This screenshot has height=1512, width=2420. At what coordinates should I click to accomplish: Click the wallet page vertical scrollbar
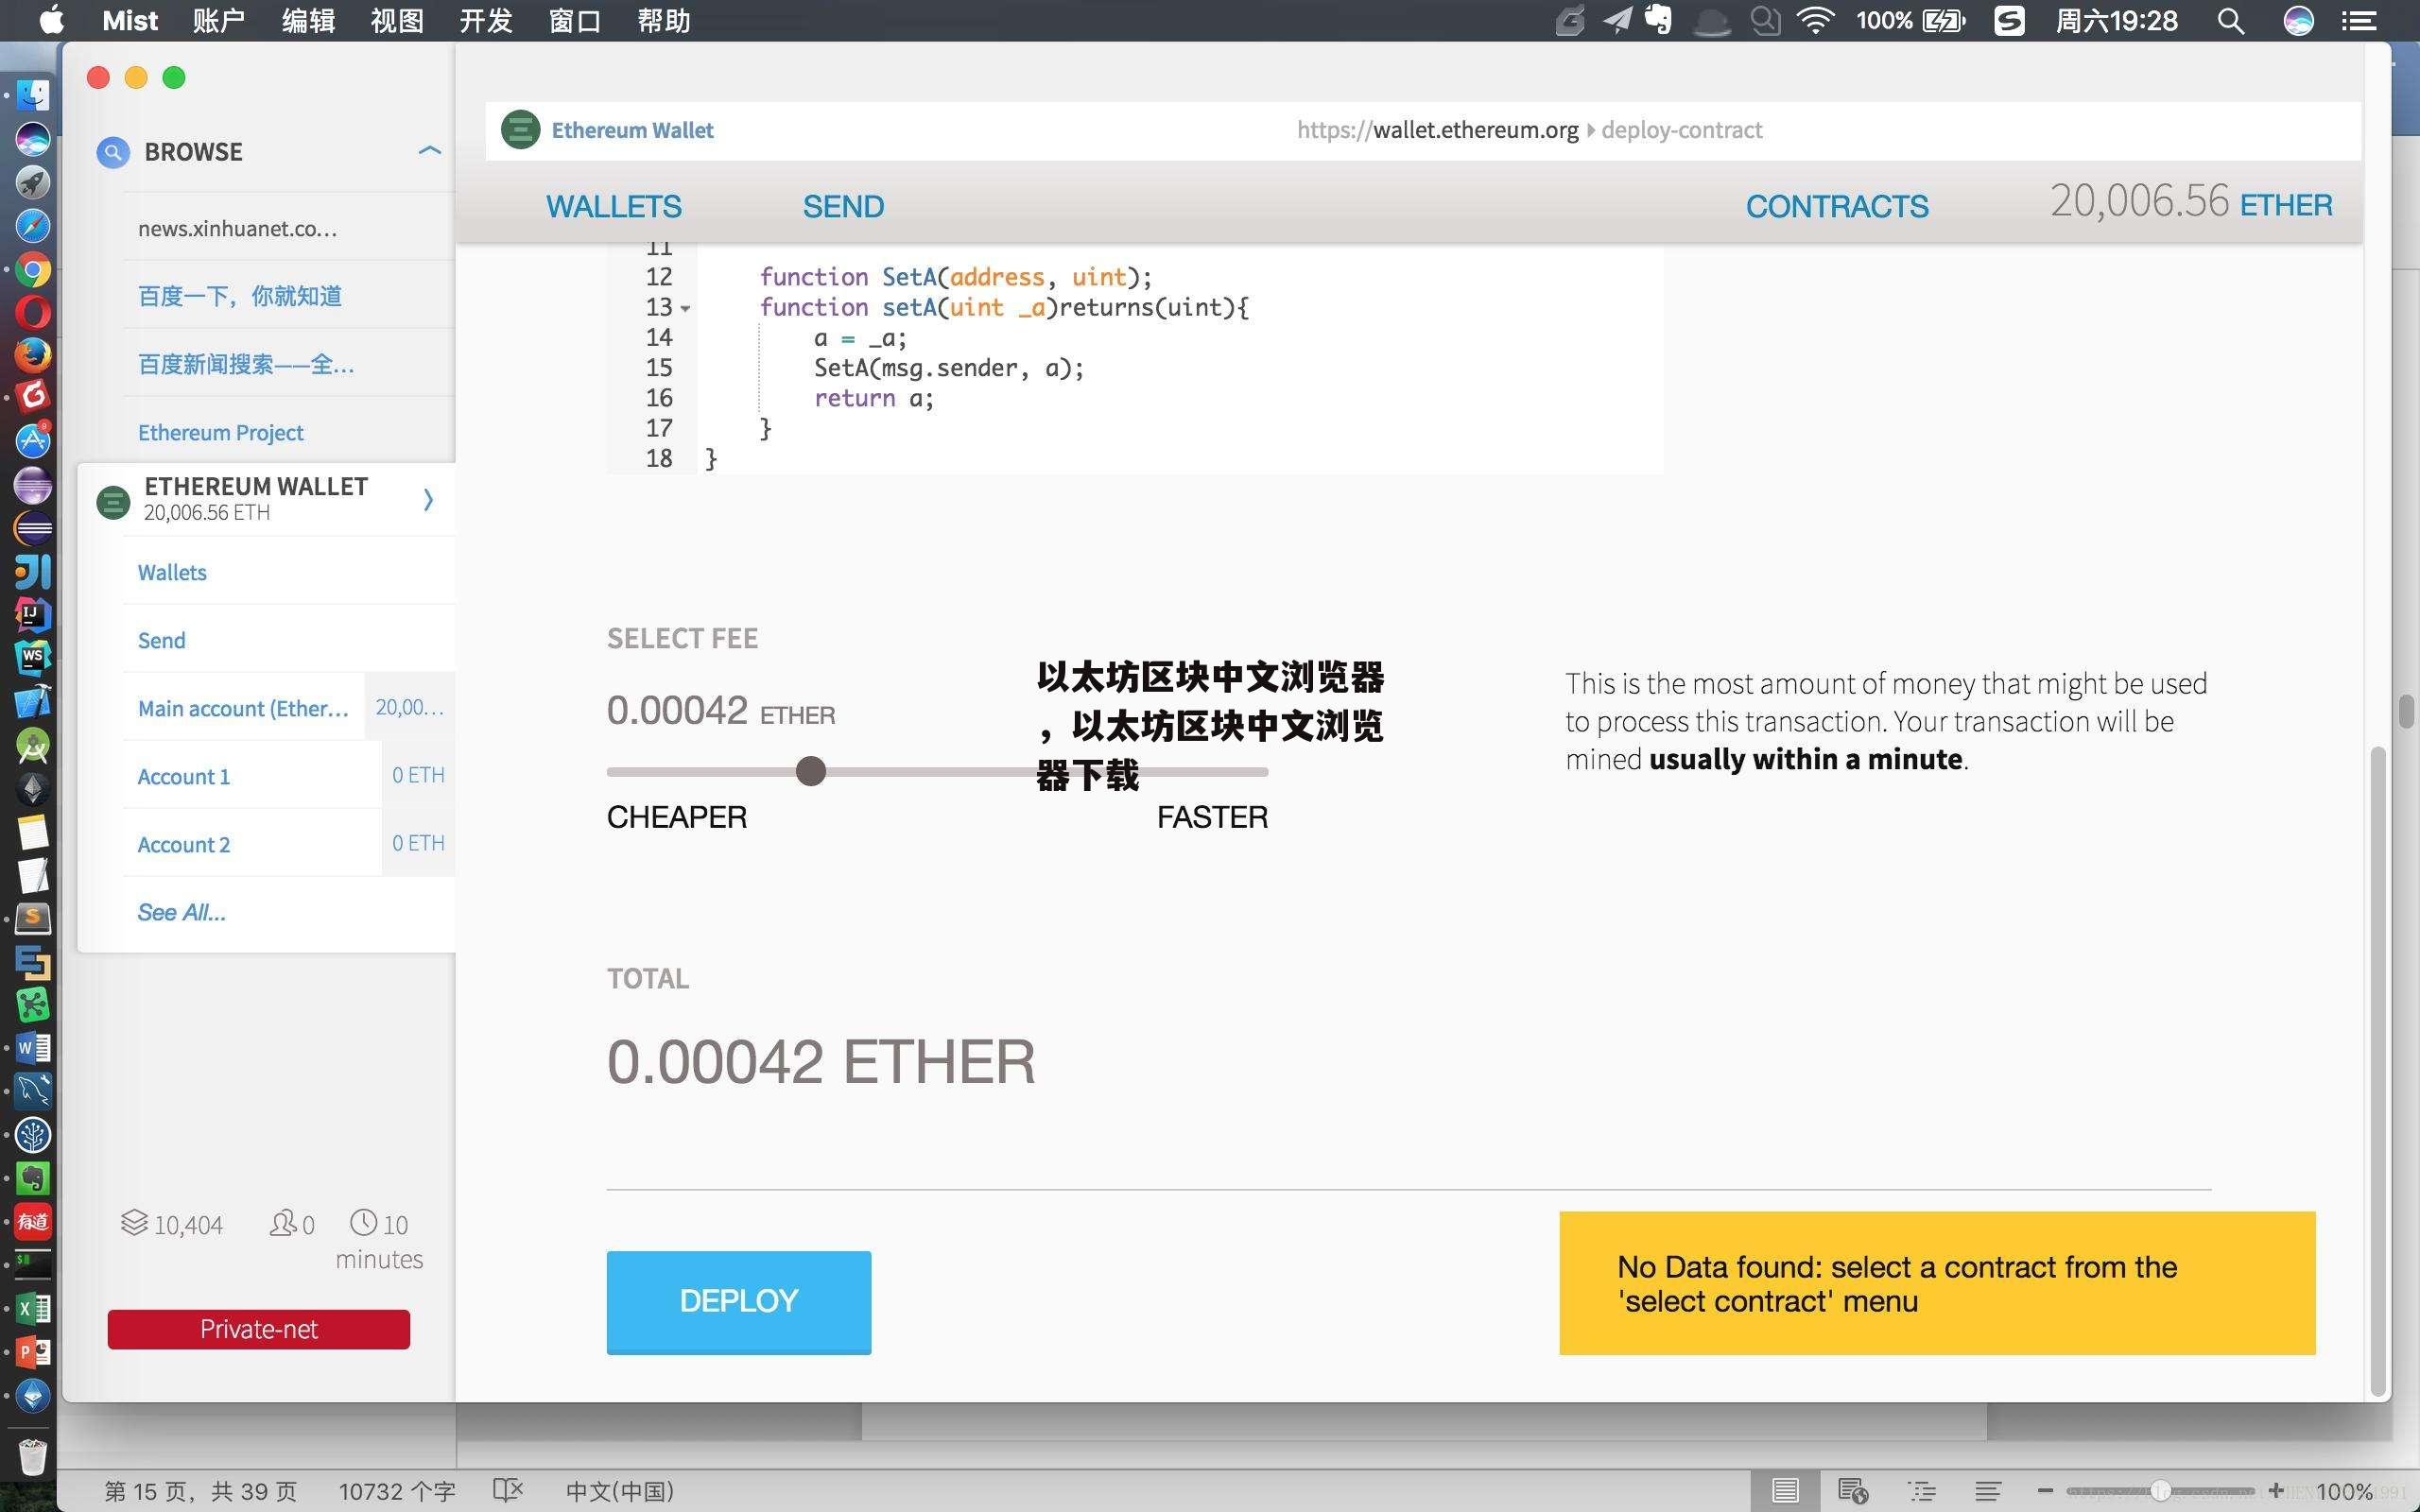click(2378, 1070)
